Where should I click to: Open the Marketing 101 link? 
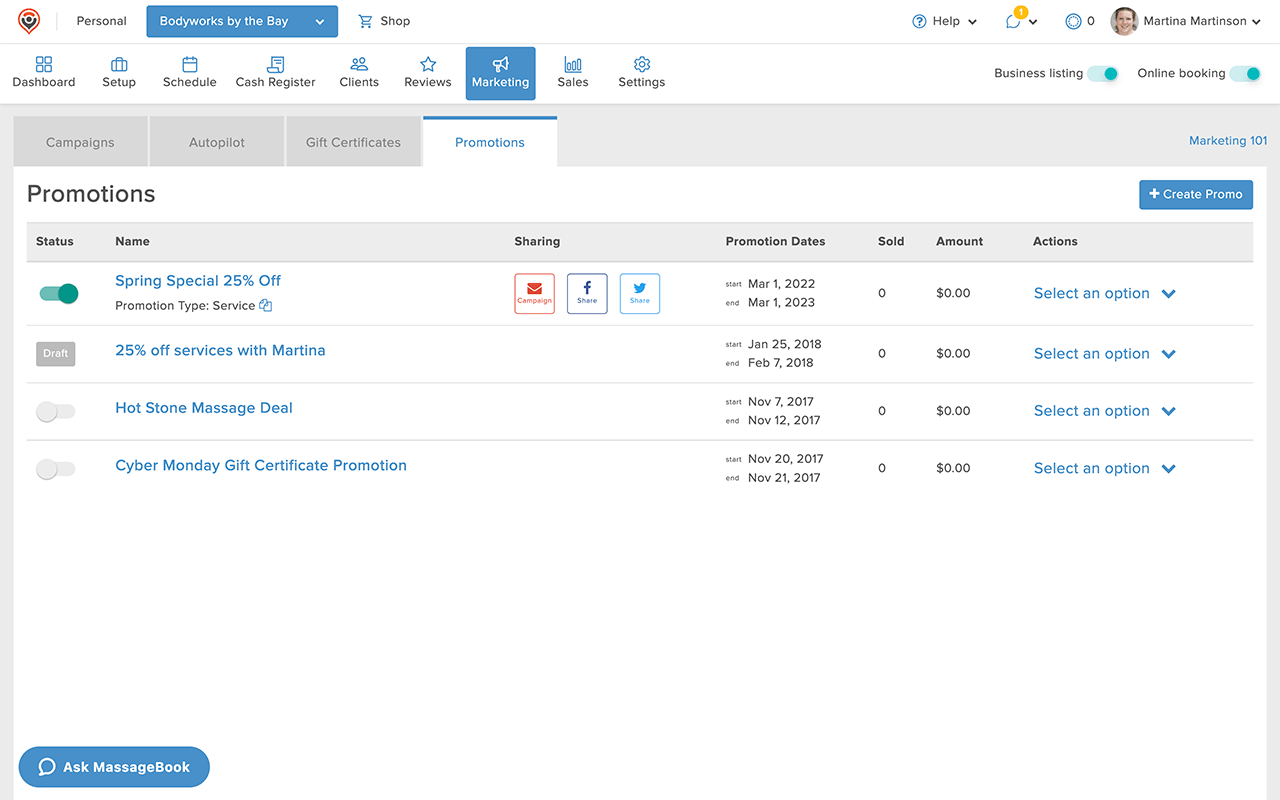tap(1227, 141)
